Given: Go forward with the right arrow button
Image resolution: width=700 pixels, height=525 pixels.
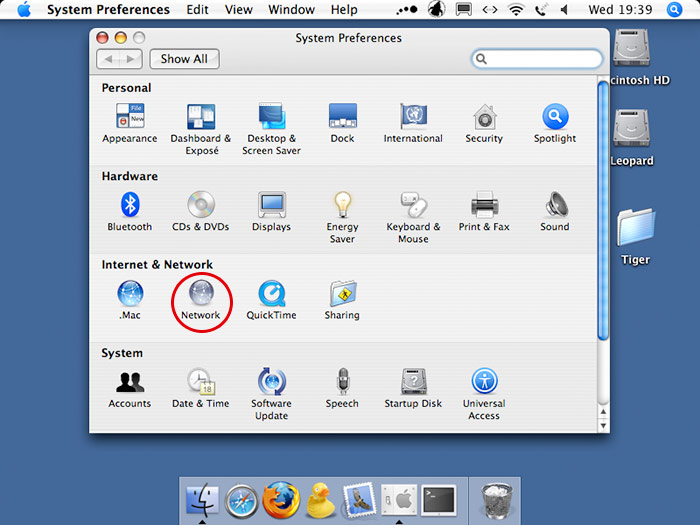Looking at the screenshot, I should coord(131,59).
